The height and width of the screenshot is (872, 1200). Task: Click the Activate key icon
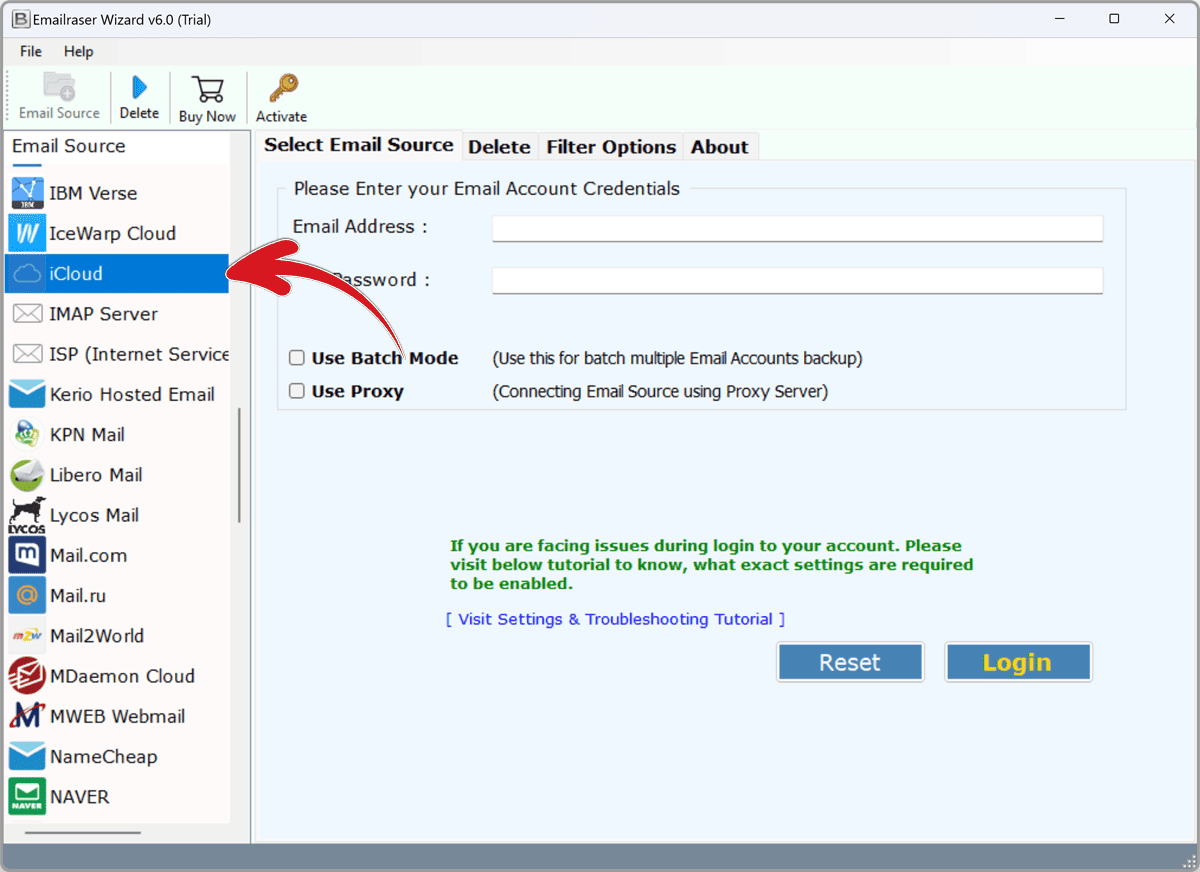click(282, 88)
